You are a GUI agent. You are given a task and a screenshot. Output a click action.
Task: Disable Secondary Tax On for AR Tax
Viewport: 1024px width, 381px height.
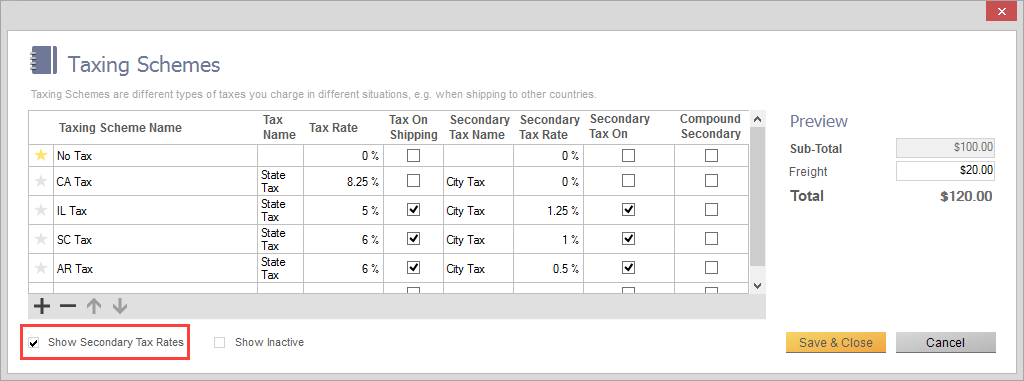628,267
